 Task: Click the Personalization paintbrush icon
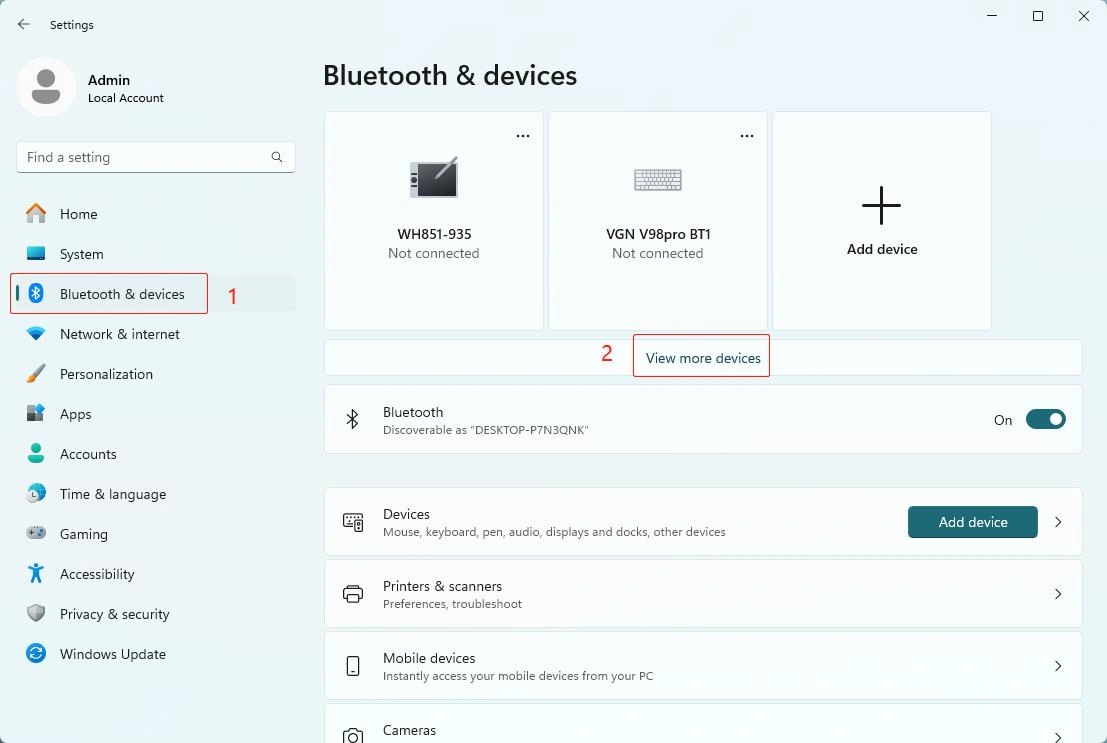click(x=36, y=374)
